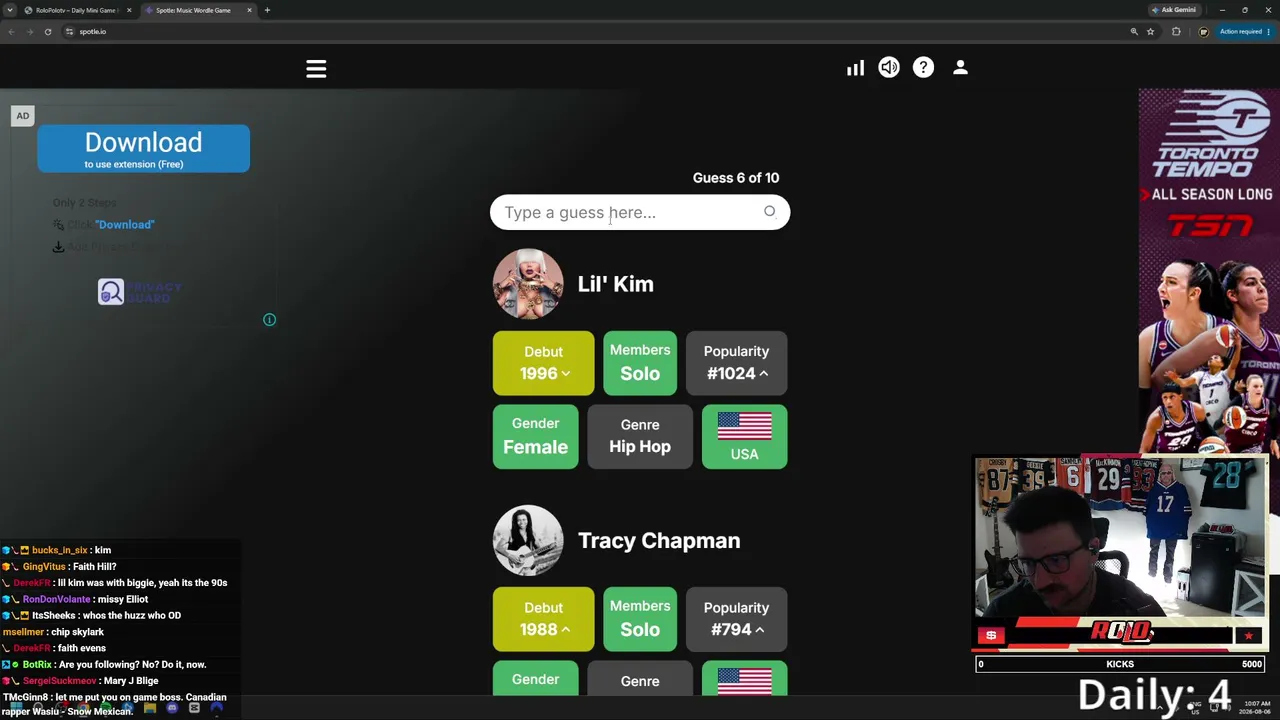Click the search magnifier in guess box

(769, 212)
